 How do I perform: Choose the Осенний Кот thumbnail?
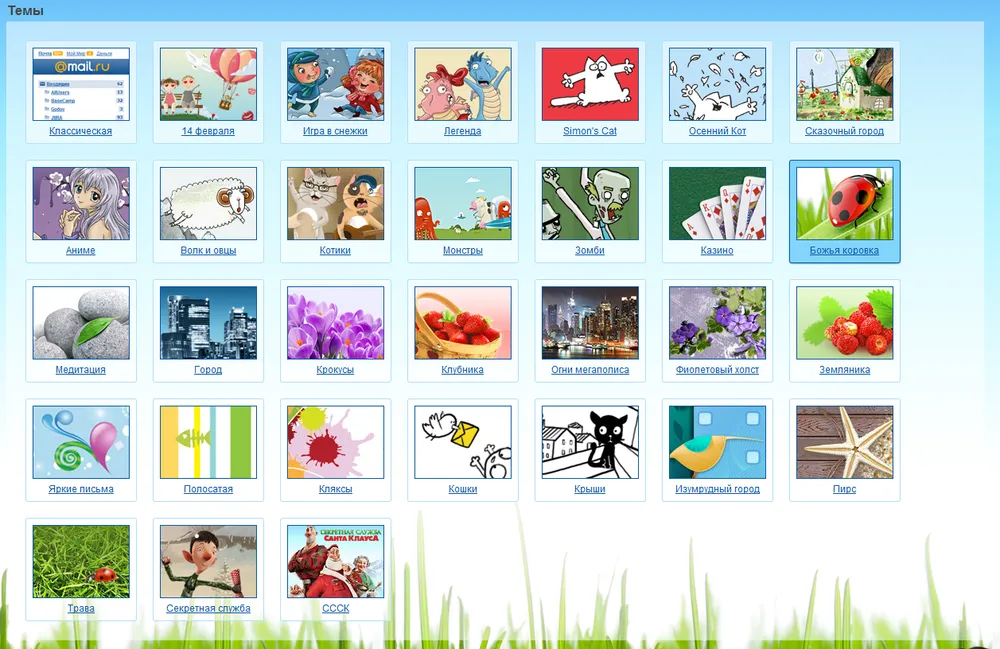(x=717, y=84)
